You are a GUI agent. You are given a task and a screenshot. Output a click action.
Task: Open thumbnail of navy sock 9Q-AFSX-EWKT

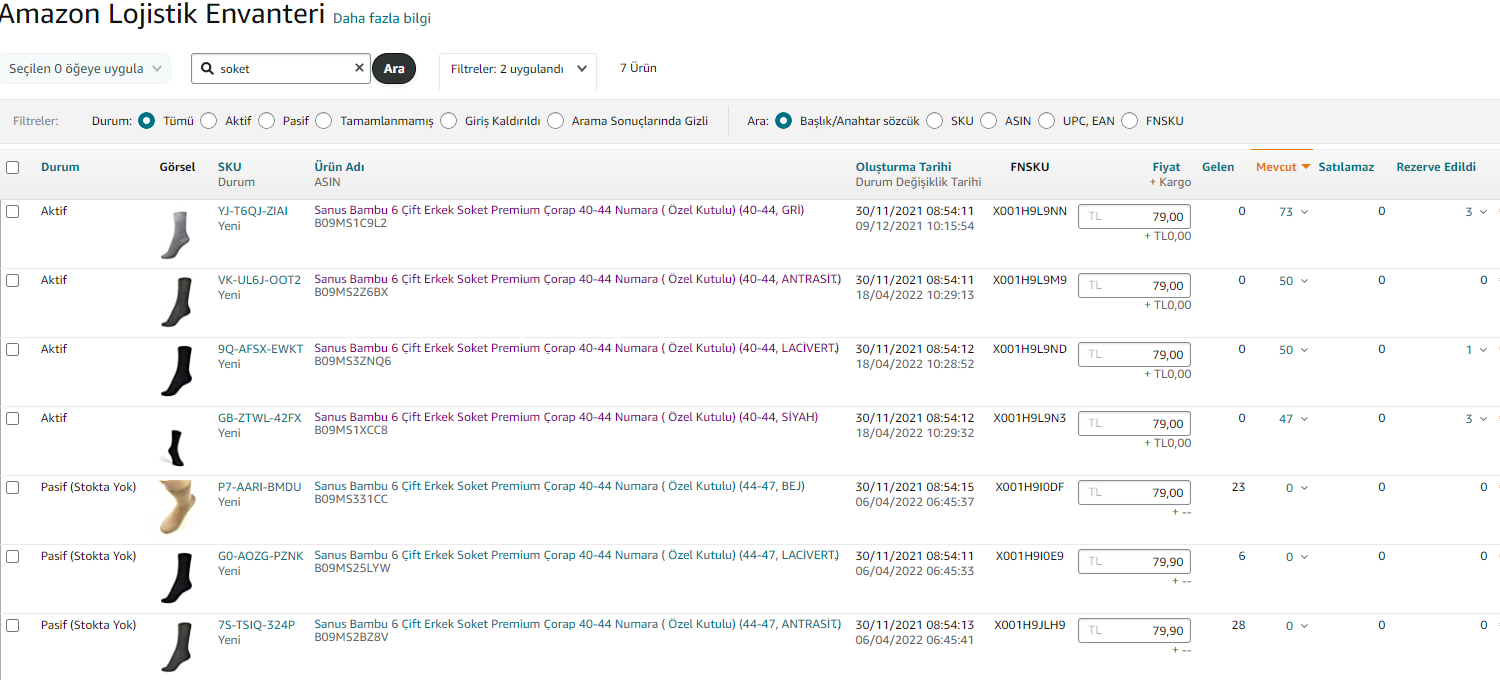coord(176,371)
